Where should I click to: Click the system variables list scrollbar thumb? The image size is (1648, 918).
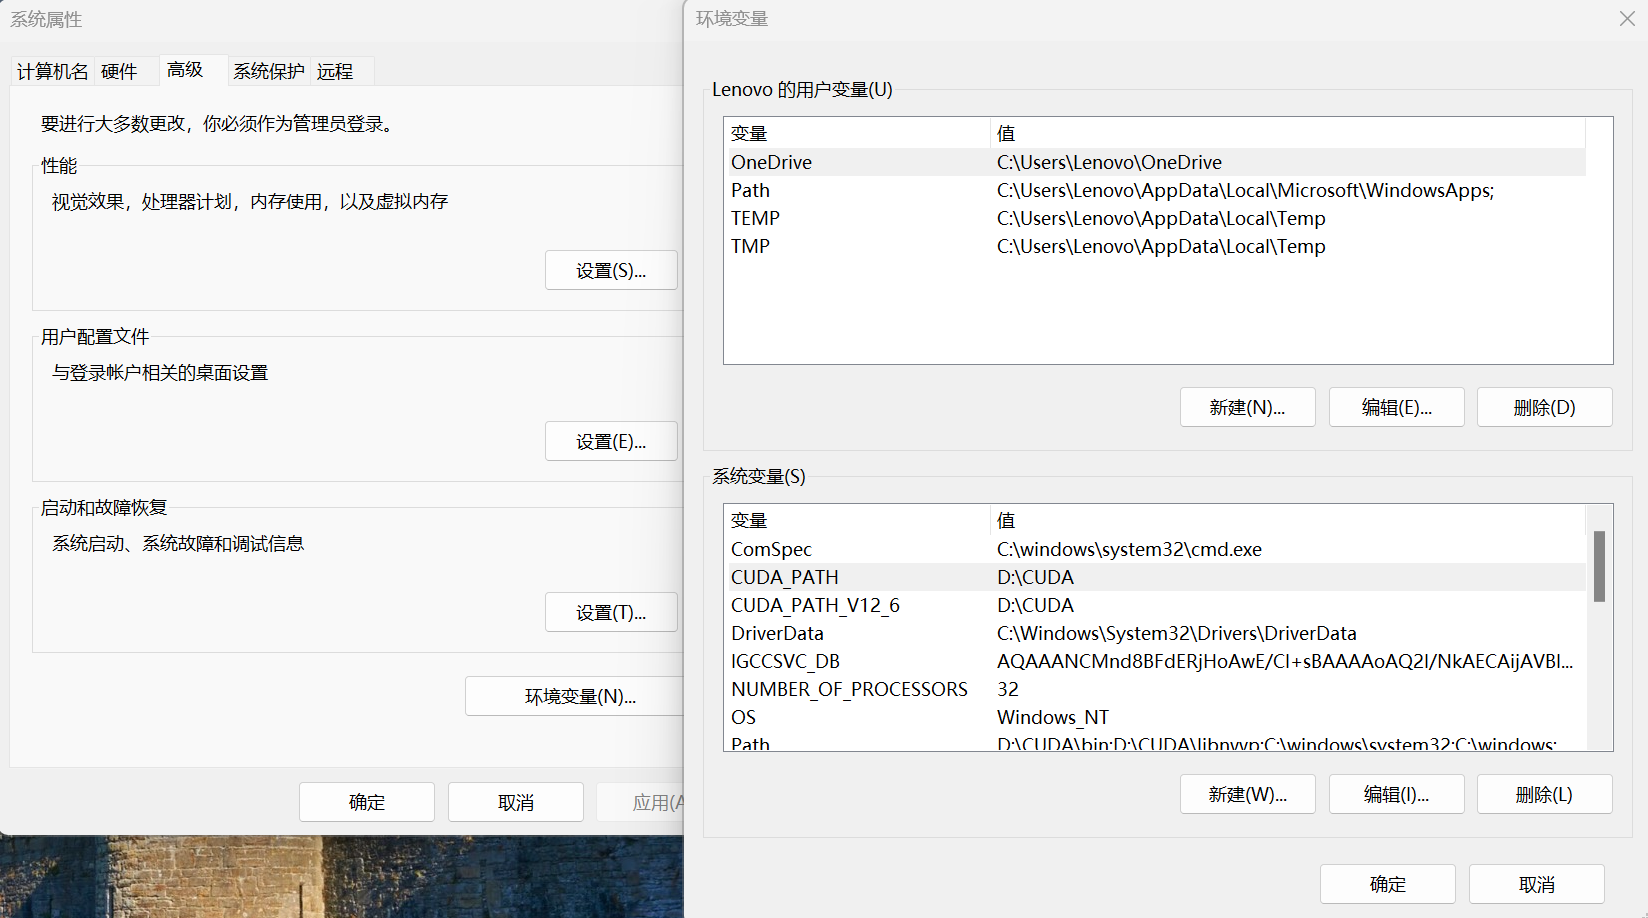[x=1599, y=566]
